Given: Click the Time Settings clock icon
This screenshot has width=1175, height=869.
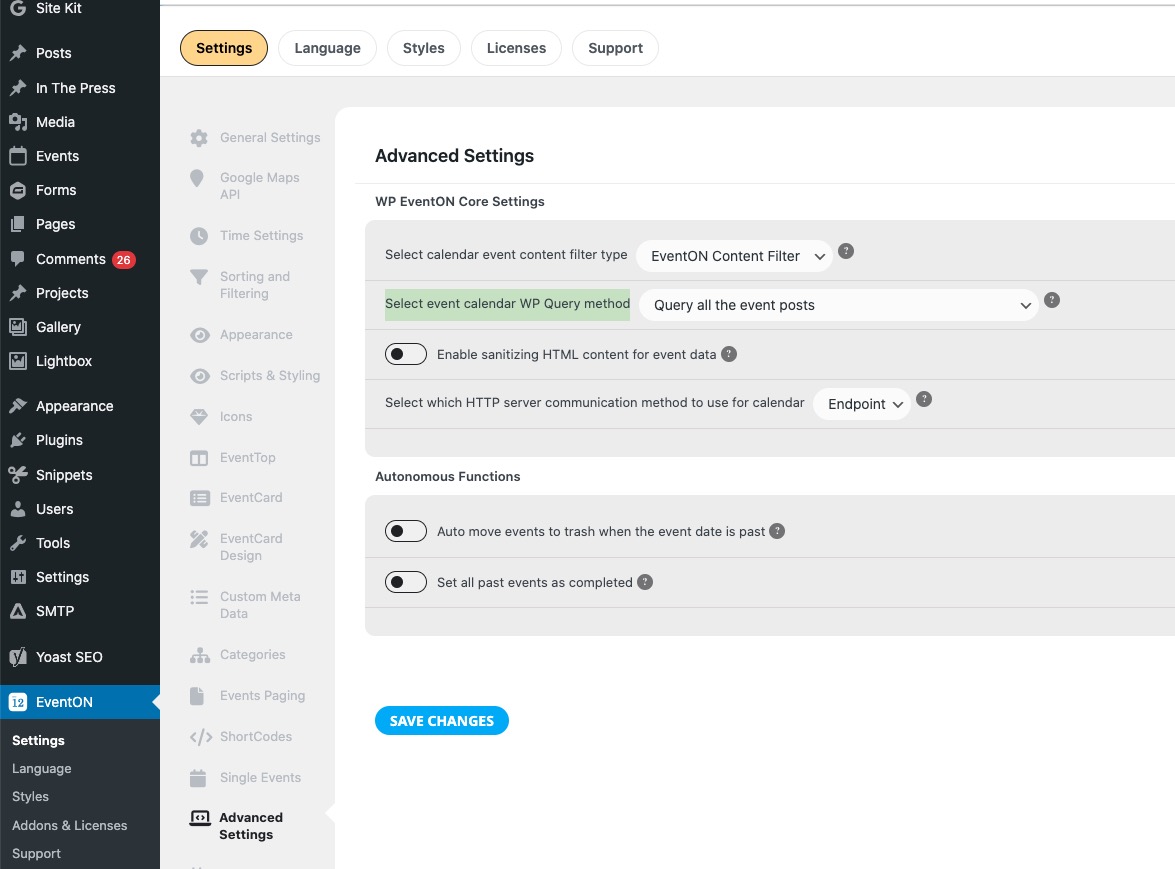Looking at the screenshot, I should pos(199,236).
